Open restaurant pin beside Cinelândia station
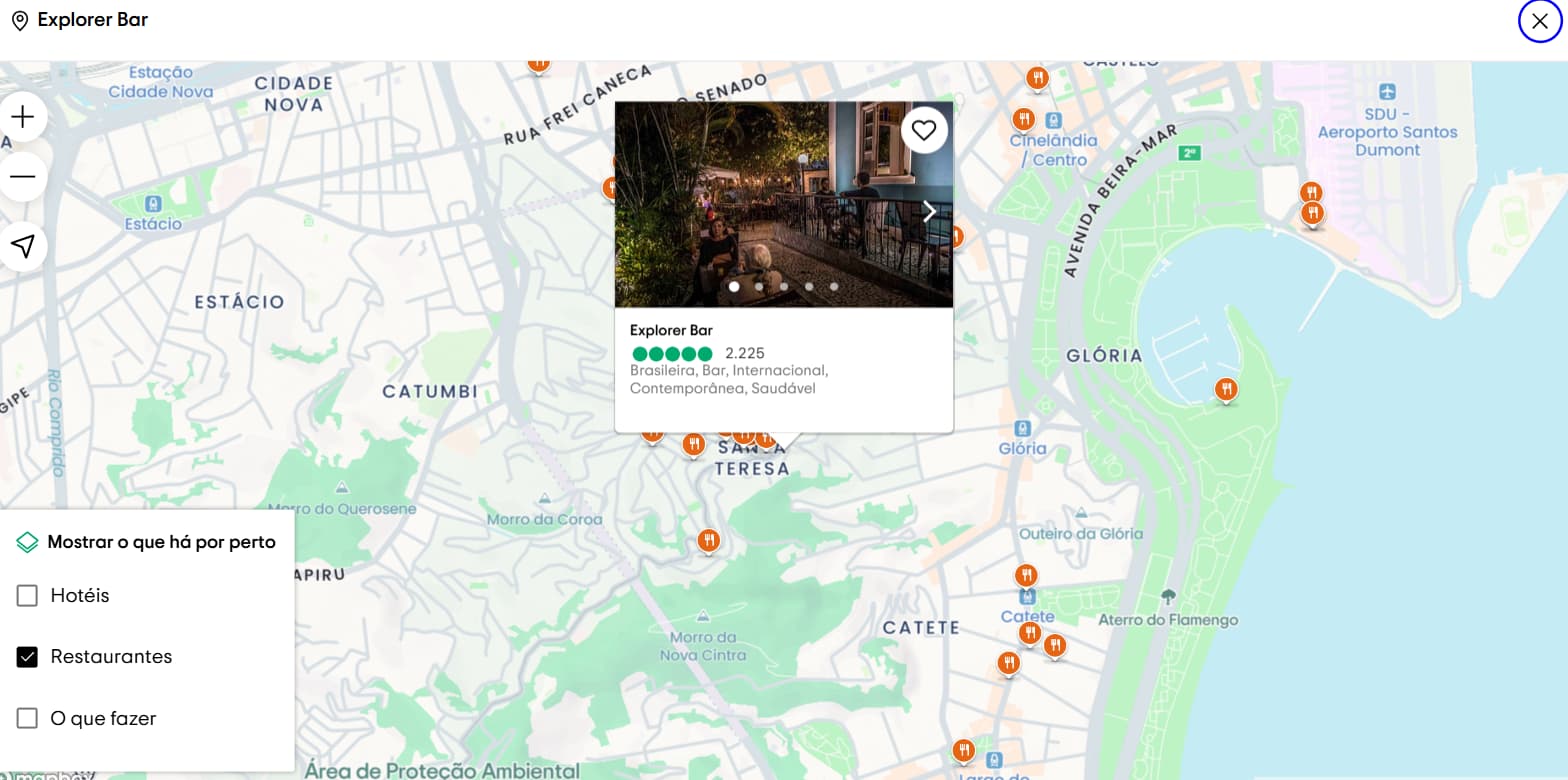The height and width of the screenshot is (780, 1568). pyautogui.click(x=1023, y=120)
